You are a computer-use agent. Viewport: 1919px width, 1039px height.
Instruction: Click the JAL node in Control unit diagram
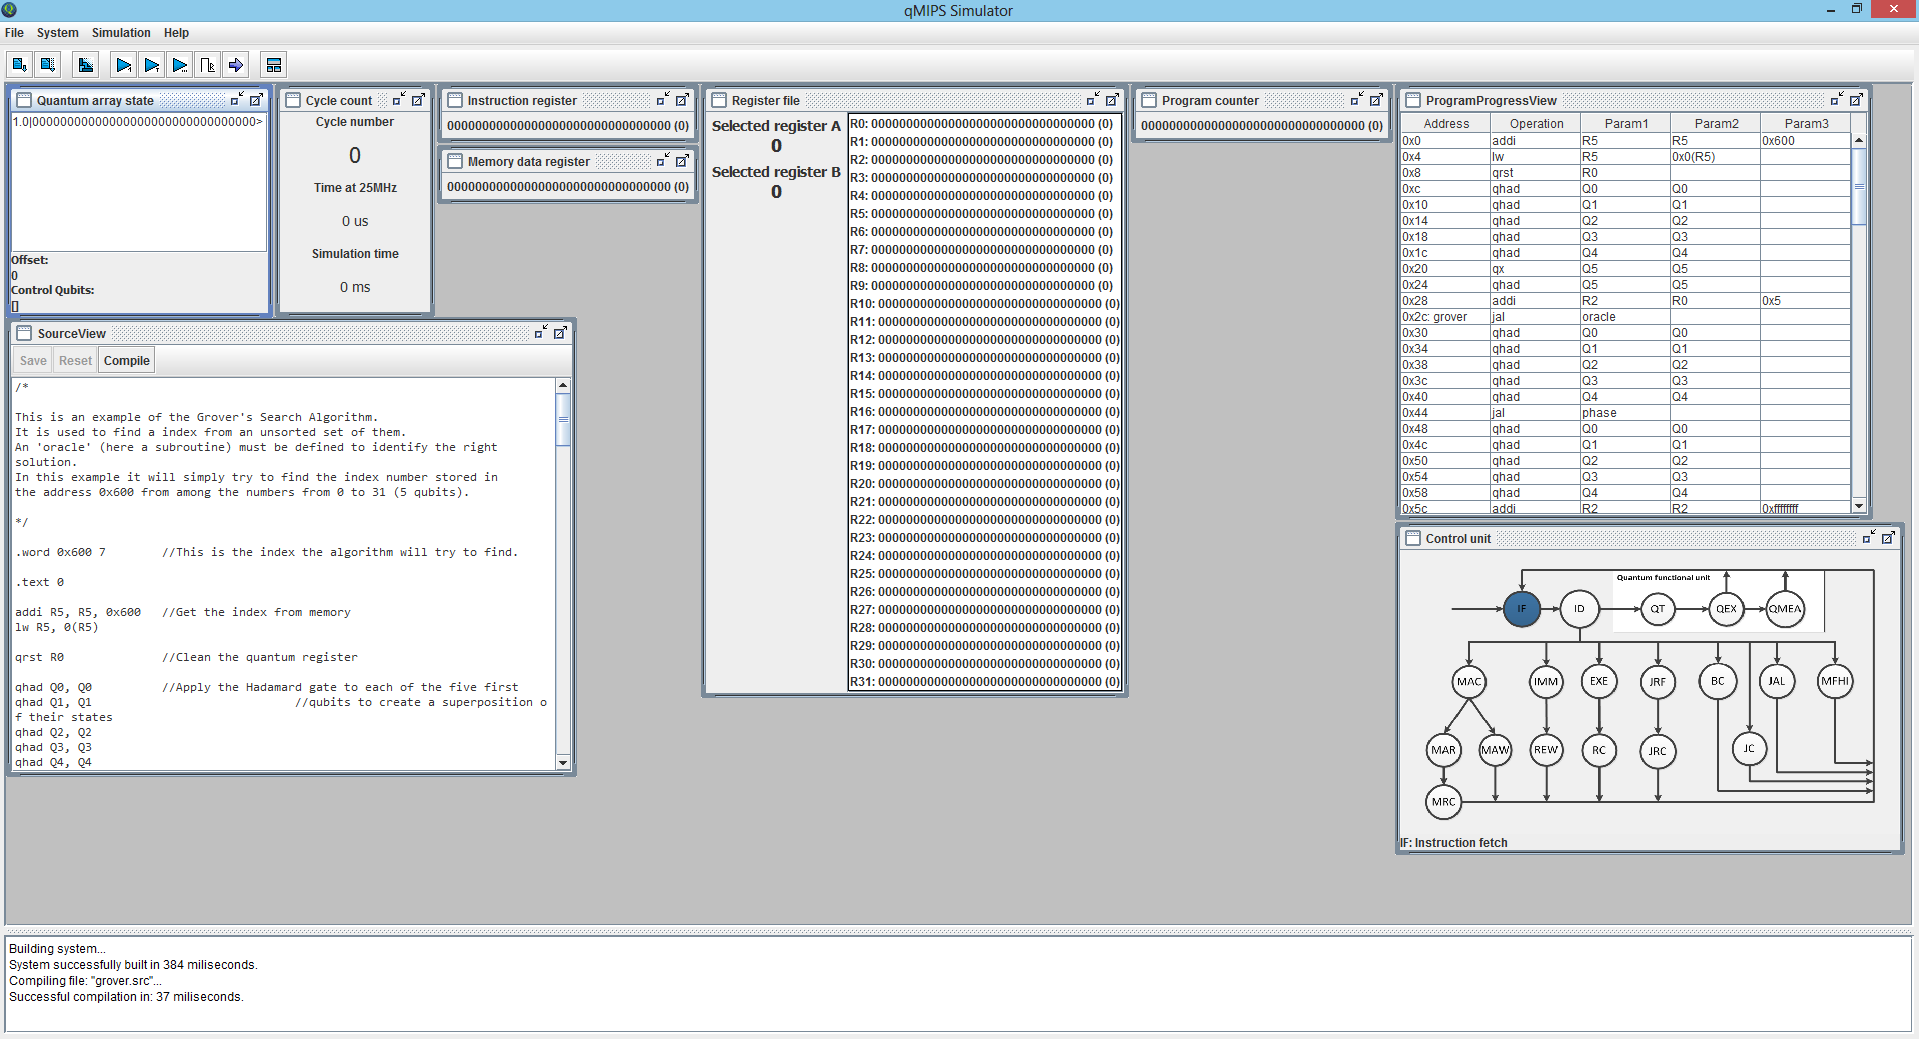click(x=1776, y=681)
